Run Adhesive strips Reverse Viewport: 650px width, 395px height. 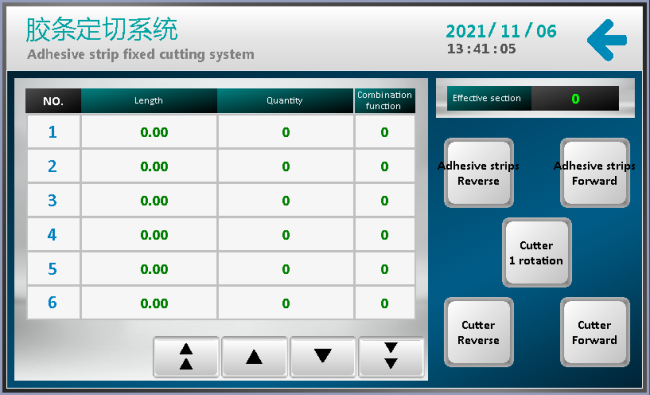pos(479,173)
